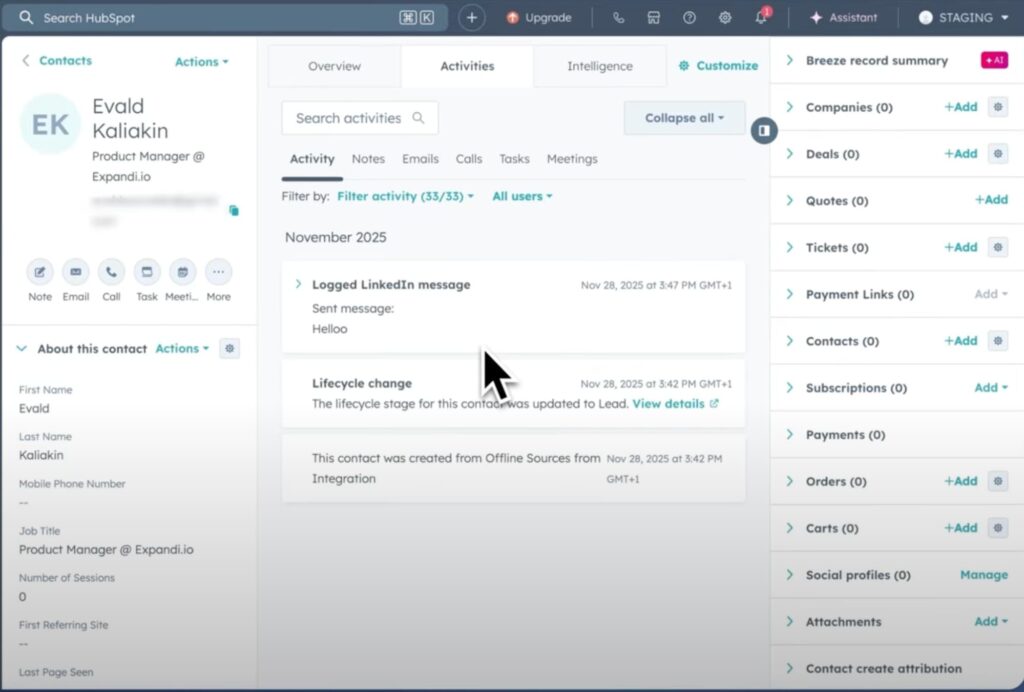
Task: Create a note using the Note icon
Action: tap(40, 272)
